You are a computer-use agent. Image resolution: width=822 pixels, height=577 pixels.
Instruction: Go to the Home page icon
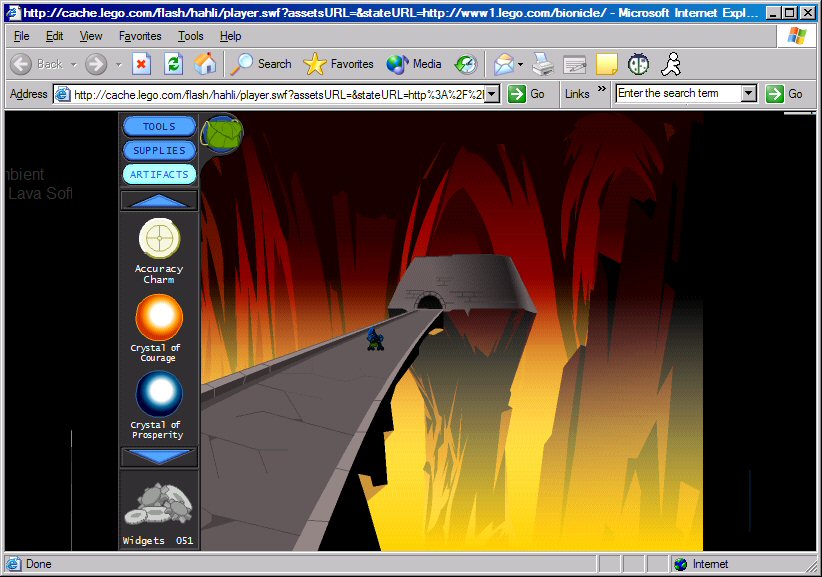tap(205, 64)
